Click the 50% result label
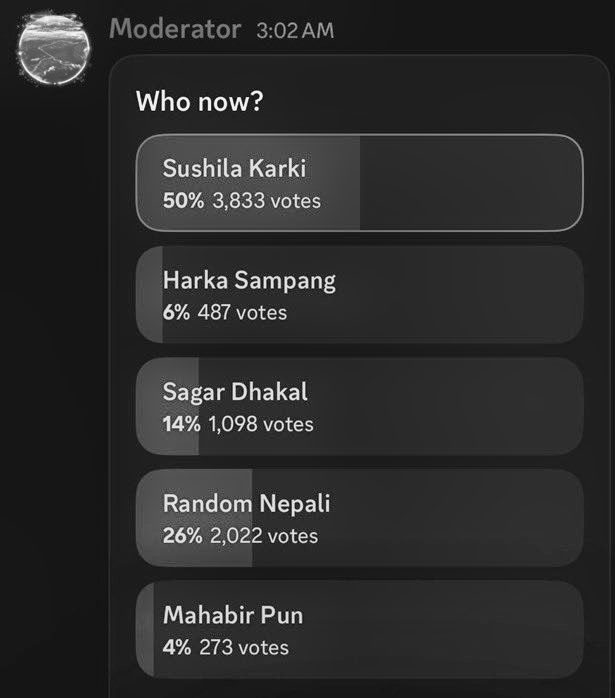Image resolution: width=615 pixels, height=698 pixels. (182, 201)
